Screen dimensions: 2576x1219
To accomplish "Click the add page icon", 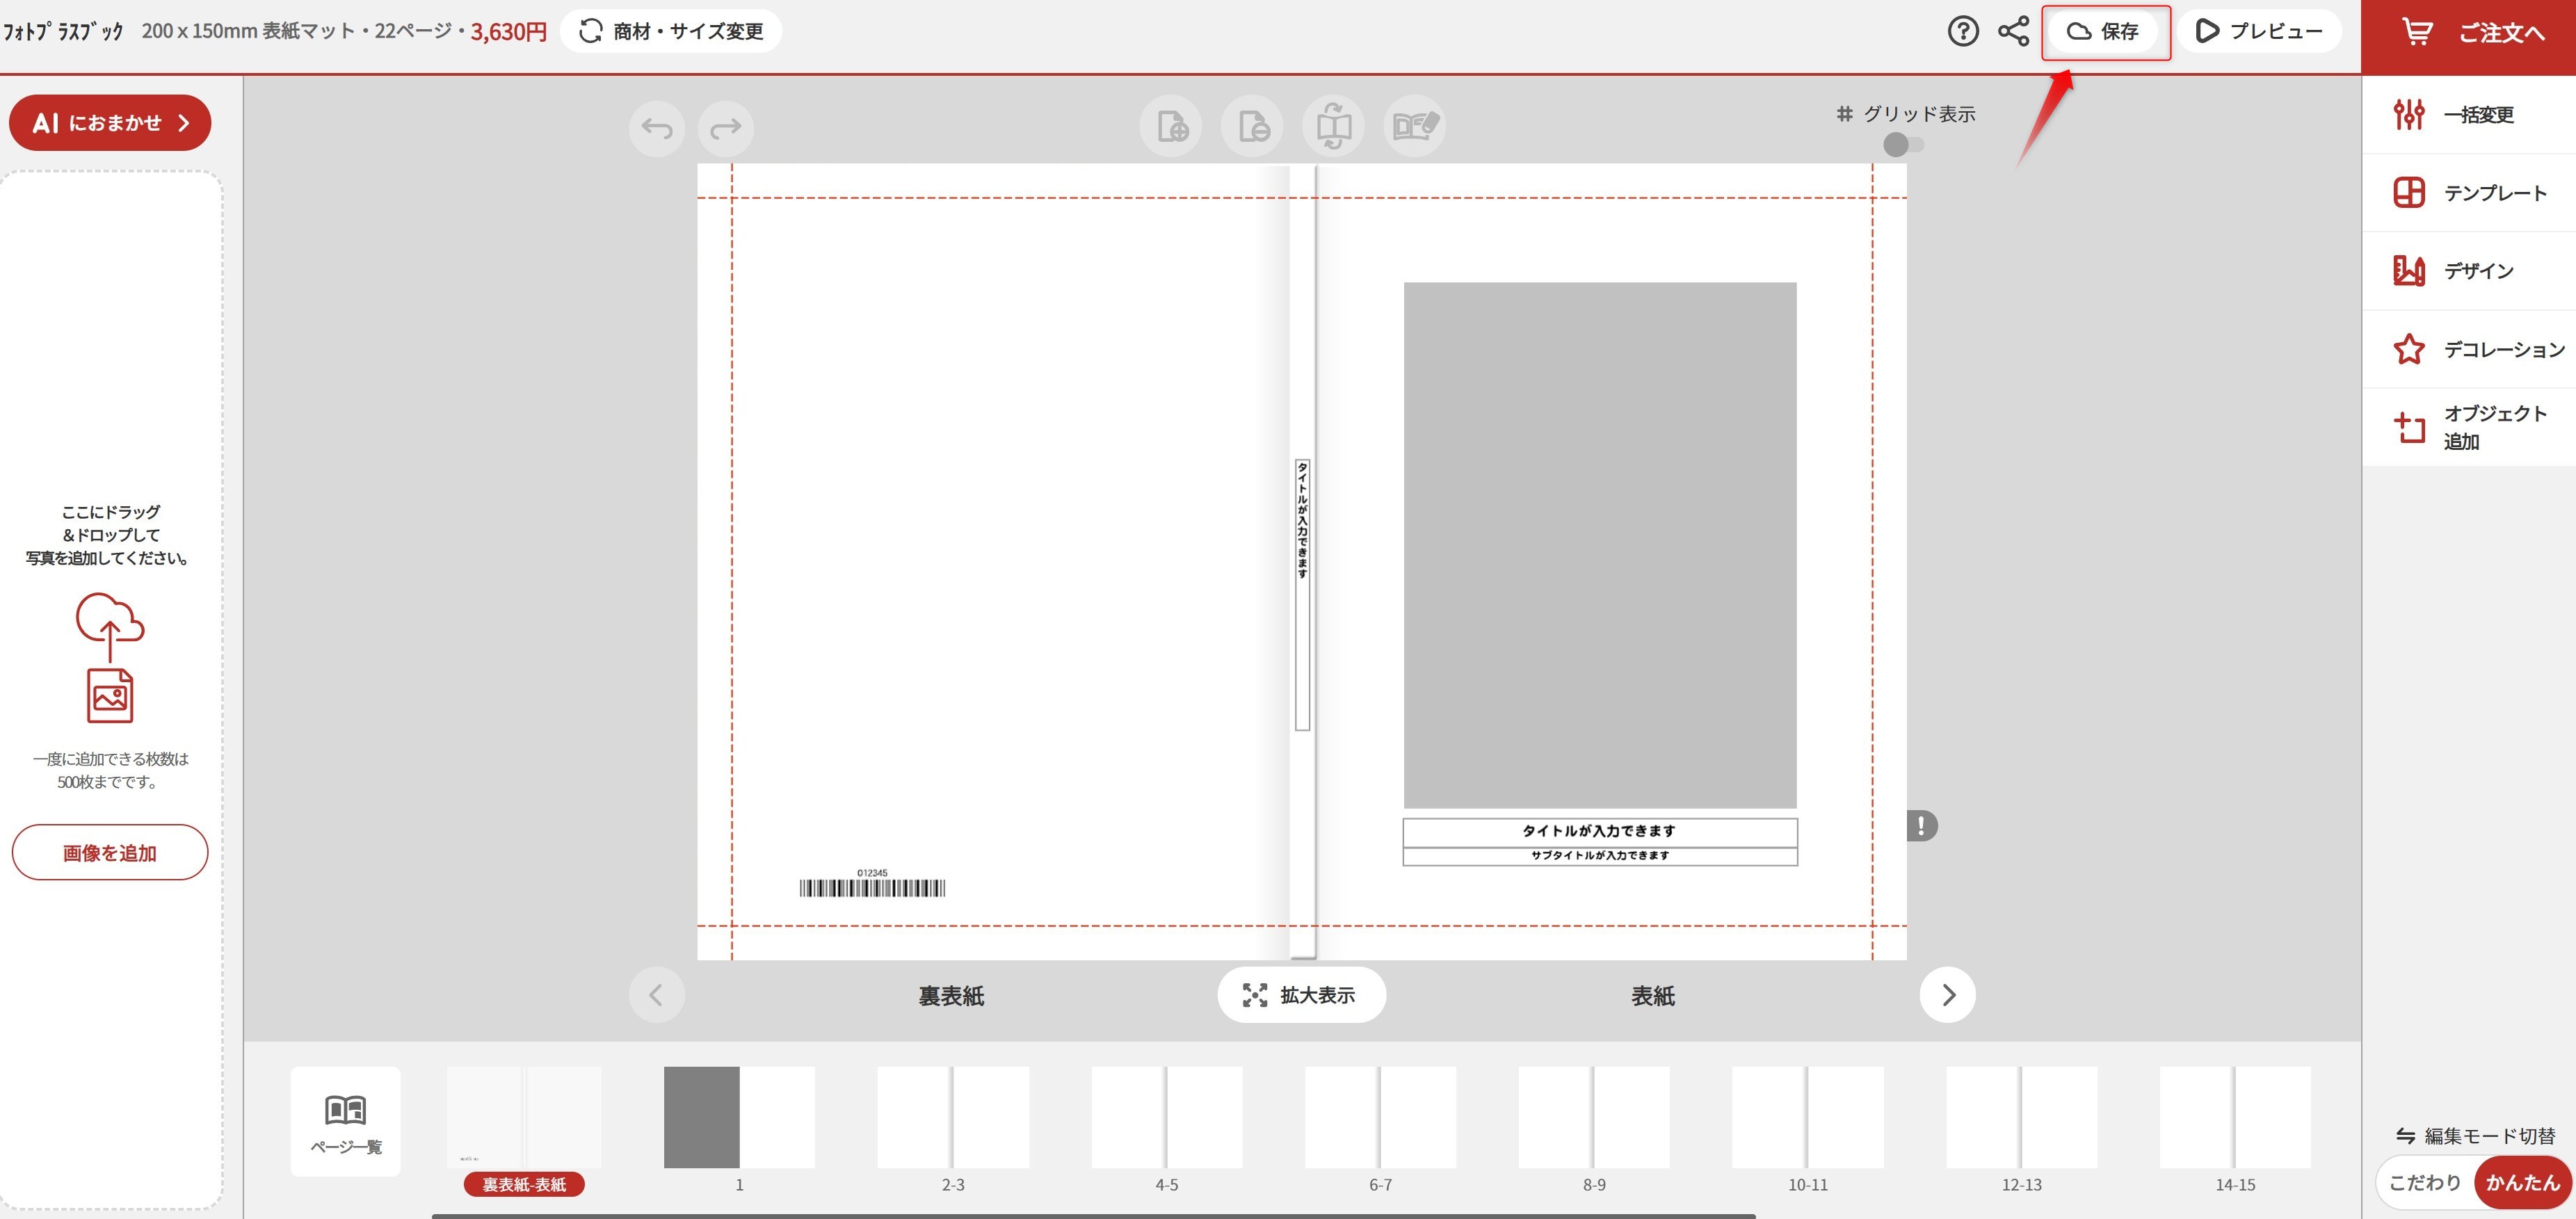I will [1171, 126].
